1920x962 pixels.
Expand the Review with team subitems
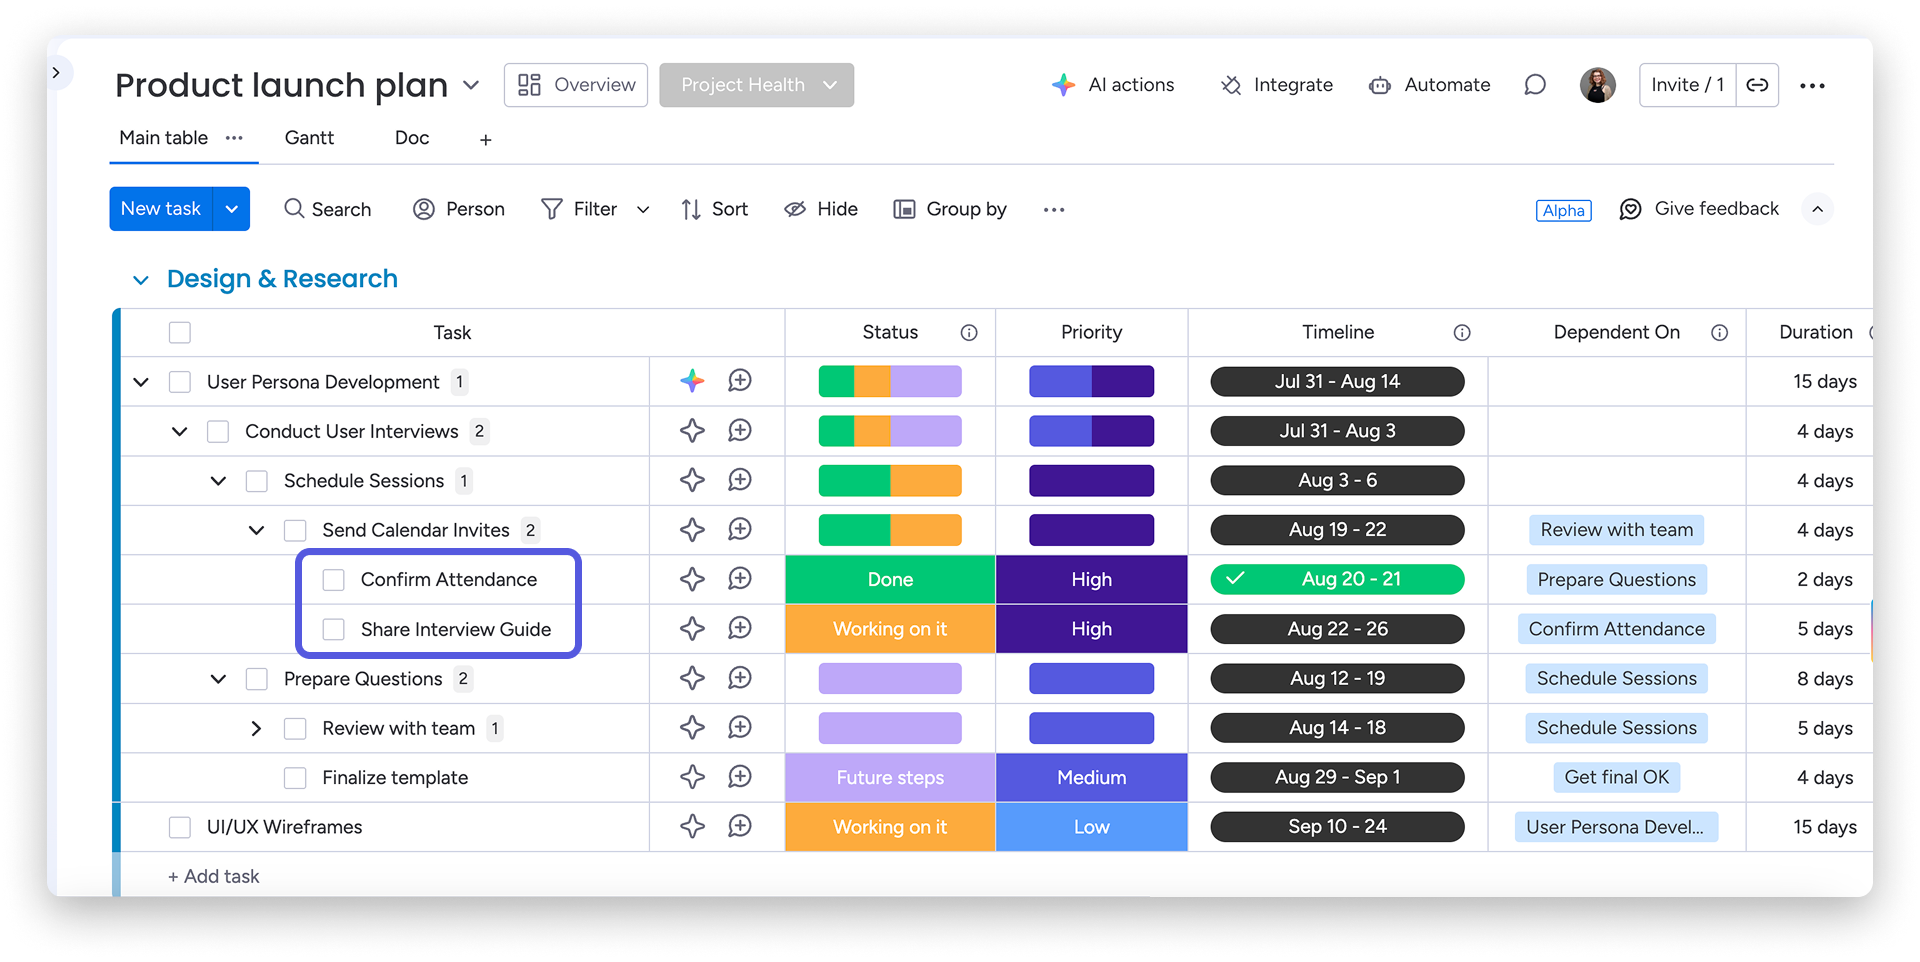tap(256, 728)
